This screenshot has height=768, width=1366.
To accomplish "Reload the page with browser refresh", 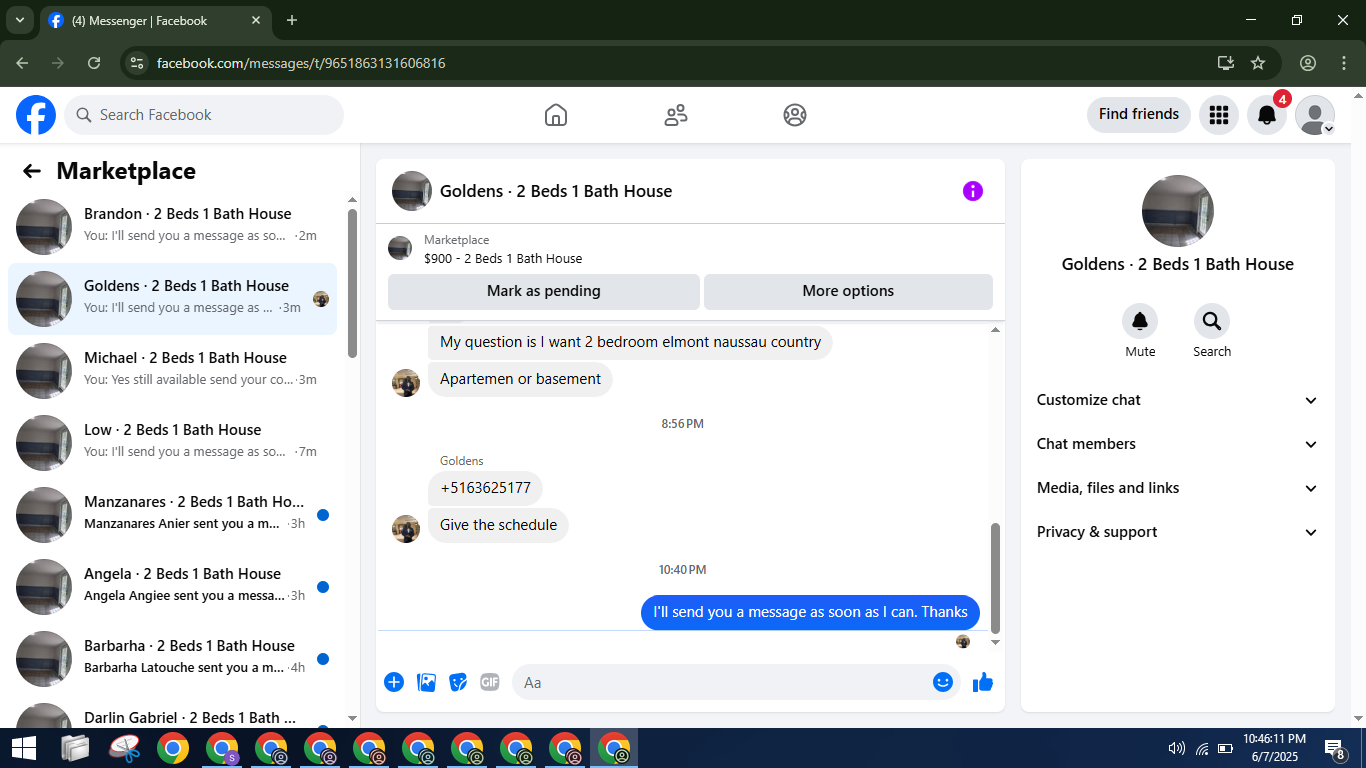I will (x=94, y=63).
